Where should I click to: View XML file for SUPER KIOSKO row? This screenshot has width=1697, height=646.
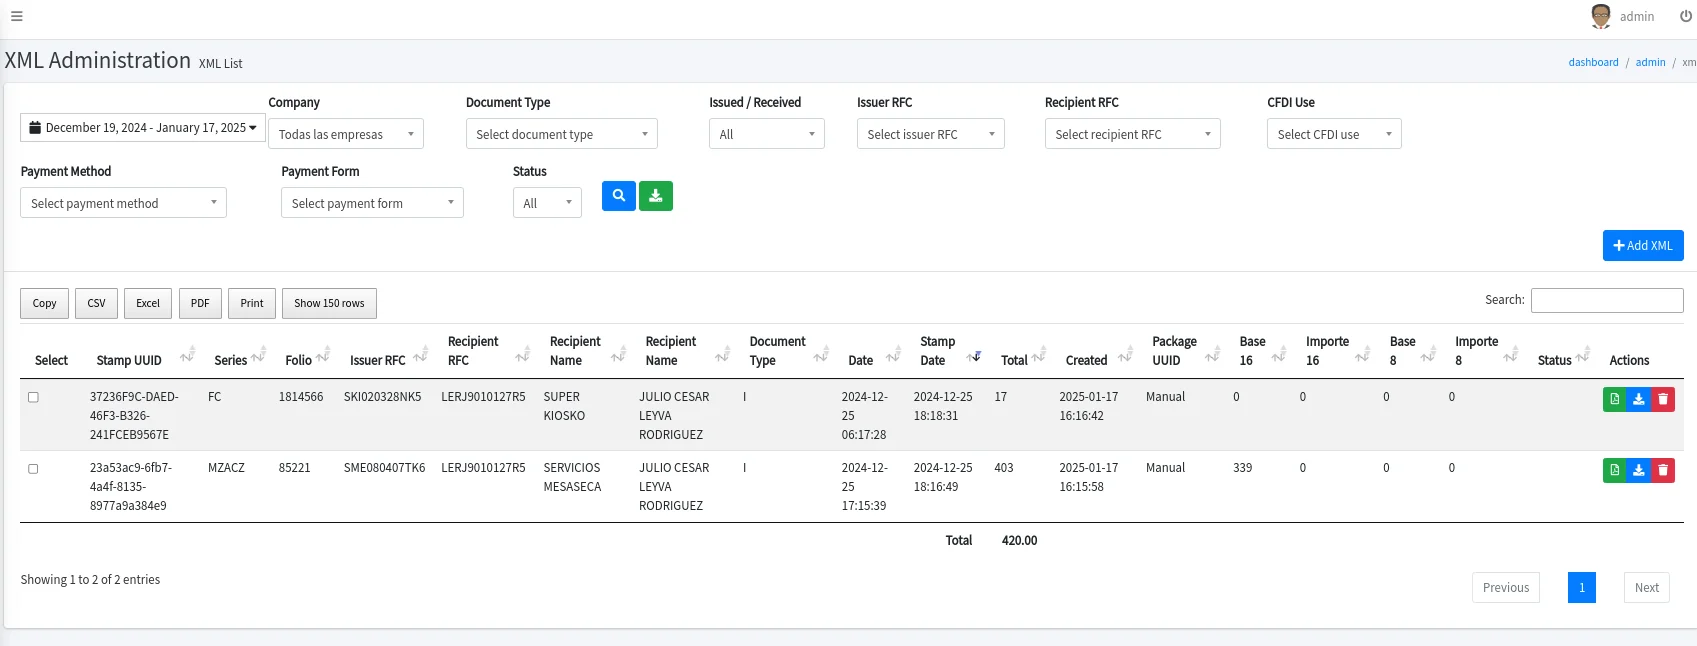(1614, 399)
